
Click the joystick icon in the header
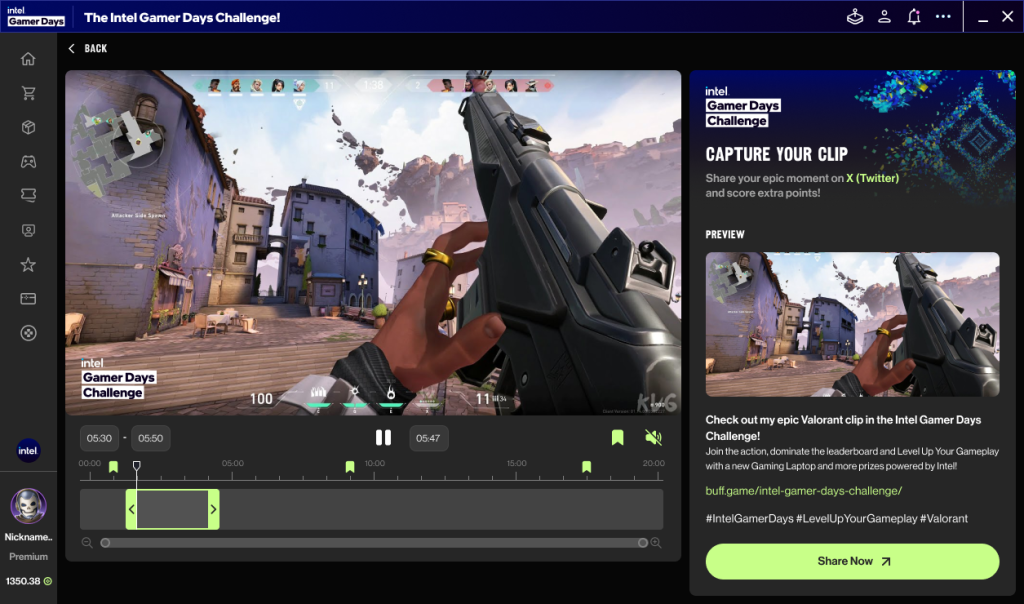click(854, 17)
